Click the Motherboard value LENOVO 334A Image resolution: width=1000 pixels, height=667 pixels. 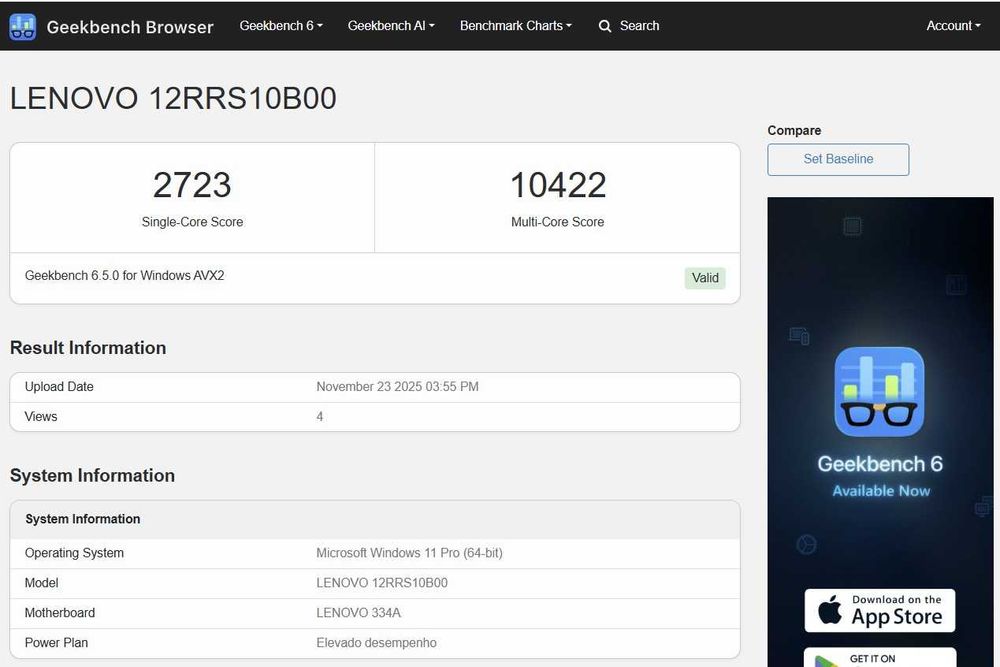pos(358,613)
